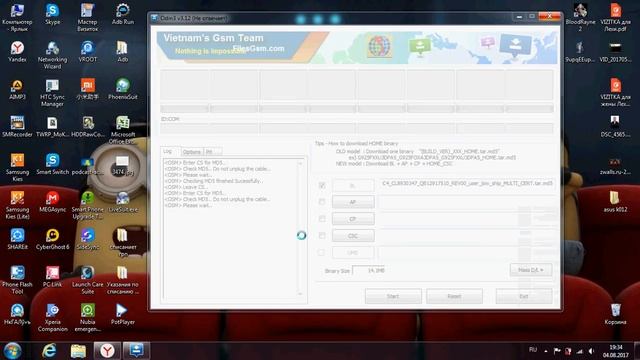The width and height of the screenshot is (640, 360).
Task: Click the Reset button in Odin
Action: [454, 296]
